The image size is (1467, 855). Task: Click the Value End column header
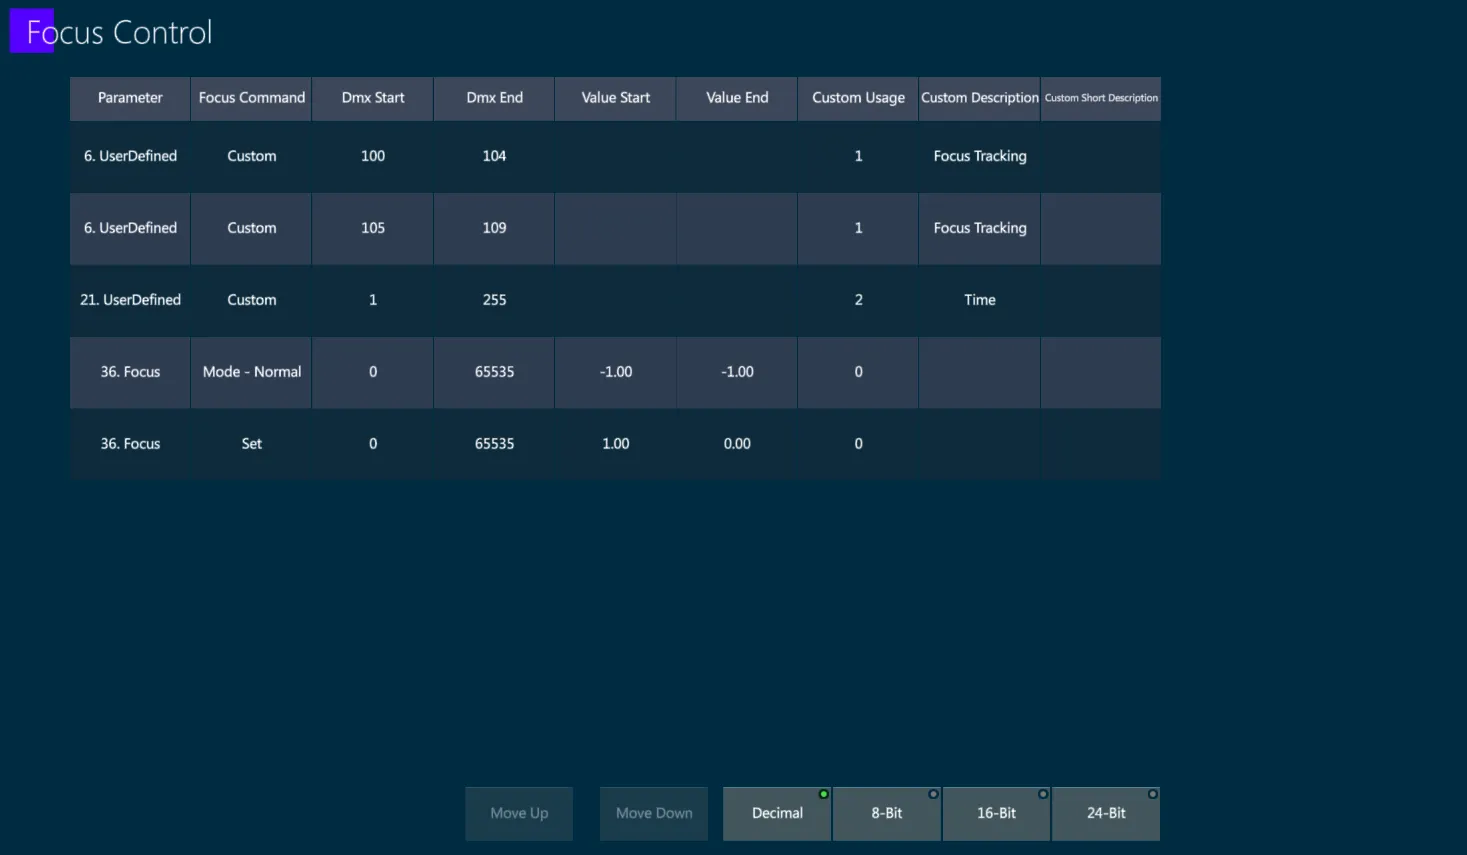tap(737, 98)
